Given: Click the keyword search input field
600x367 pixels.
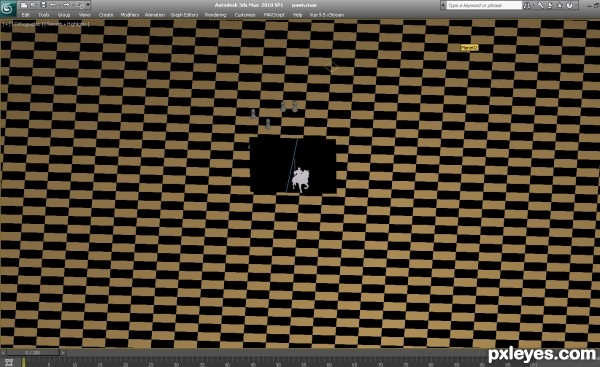Looking at the screenshot, I should coord(484,5).
